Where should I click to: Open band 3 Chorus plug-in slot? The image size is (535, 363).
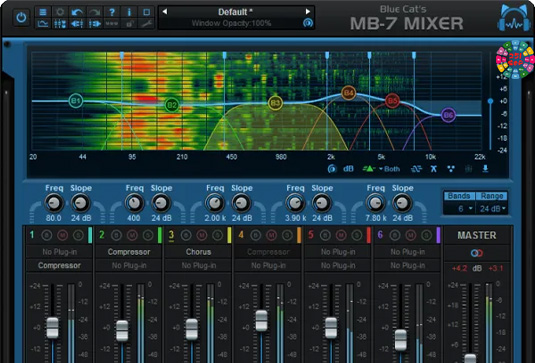pyautogui.click(x=198, y=252)
